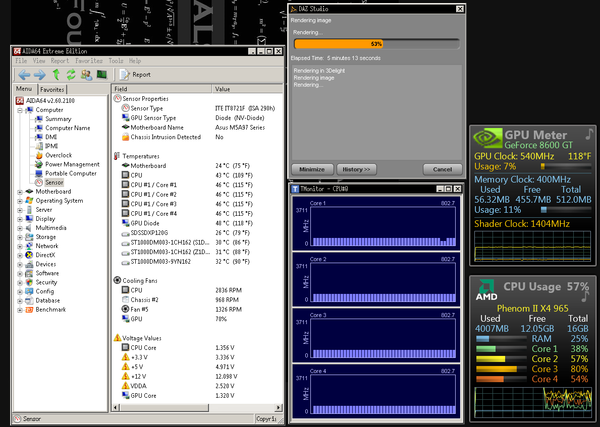The width and height of the screenshot is (600, 427).
Task: Click the Network icon in AIDA64 tree
Action: (29, 246)
